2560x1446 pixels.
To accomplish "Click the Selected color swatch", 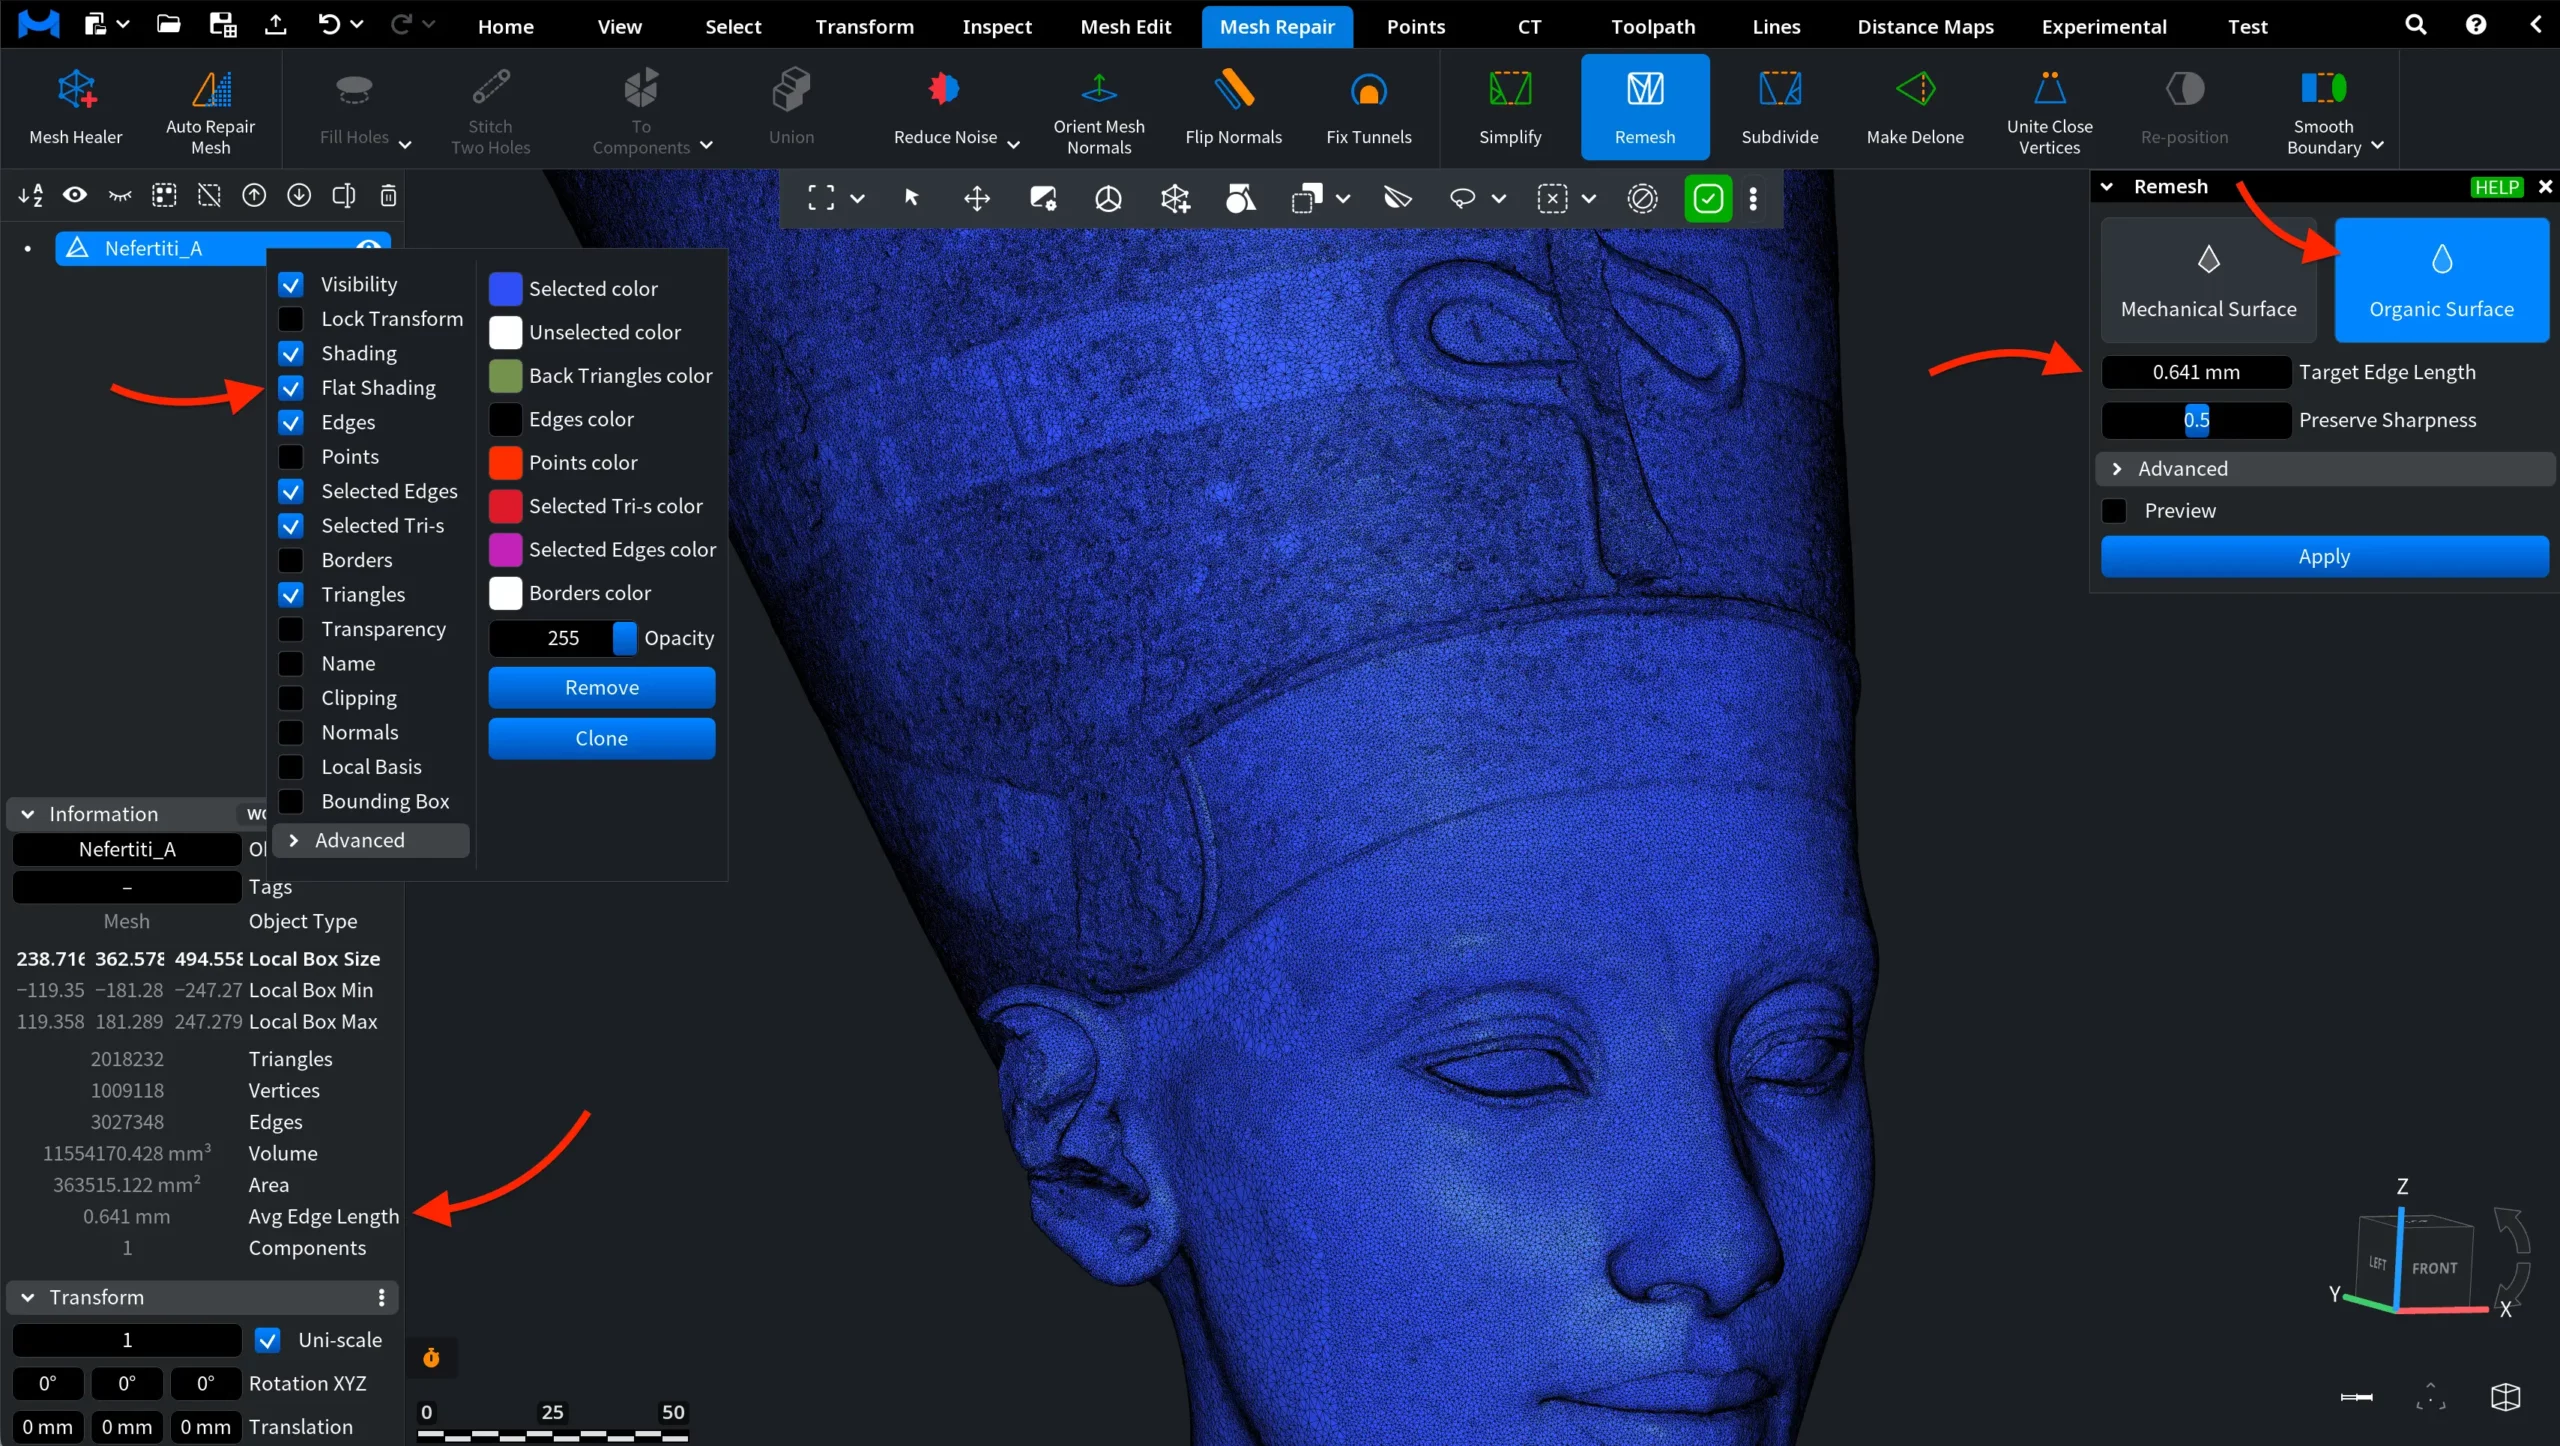I will click(505, 289).
